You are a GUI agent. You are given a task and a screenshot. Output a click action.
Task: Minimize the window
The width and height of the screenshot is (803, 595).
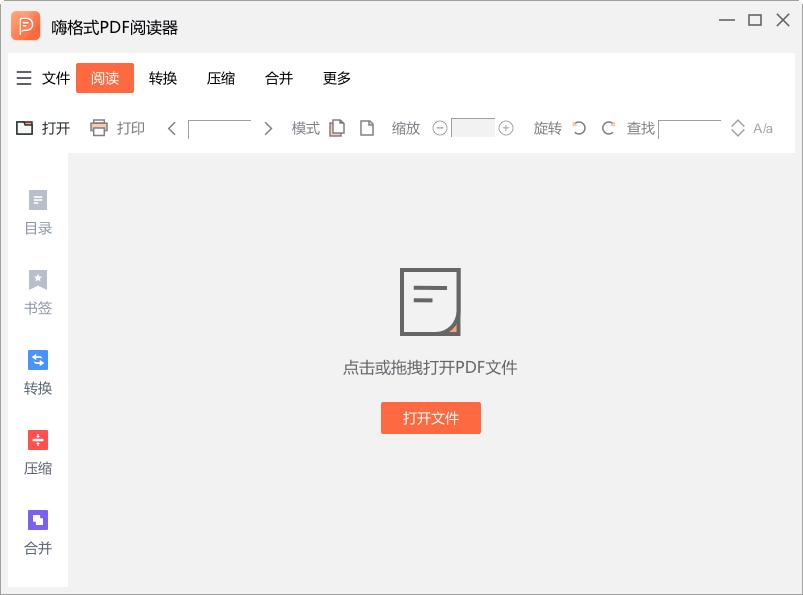tap(727, 20)
